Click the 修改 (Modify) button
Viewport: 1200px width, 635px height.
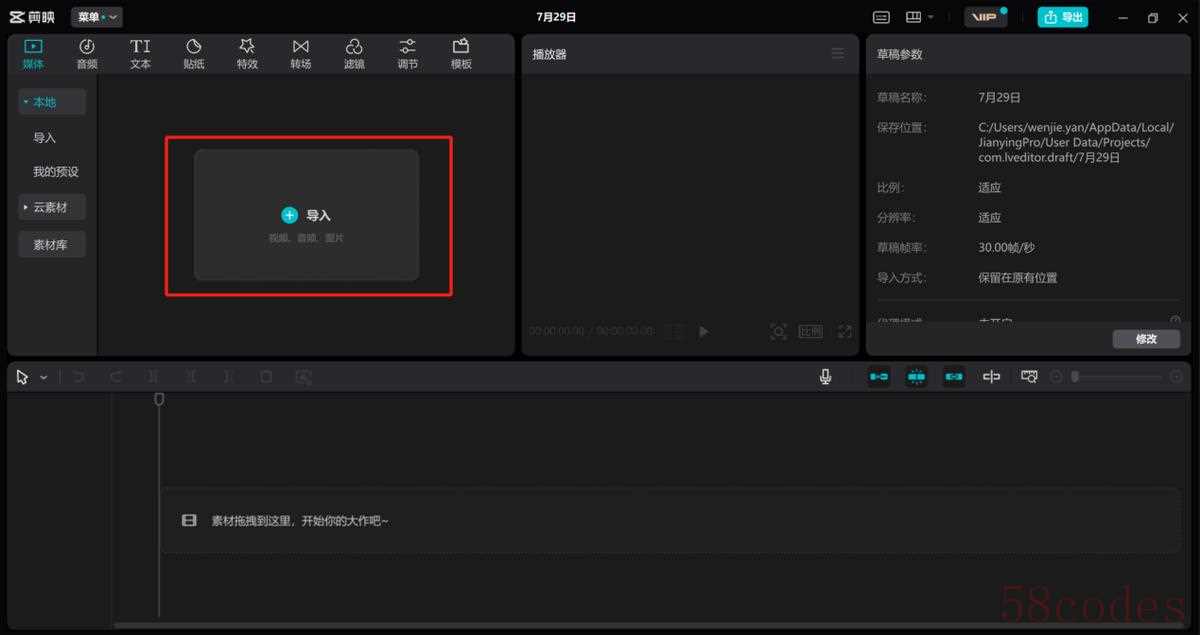[1146, 339]
